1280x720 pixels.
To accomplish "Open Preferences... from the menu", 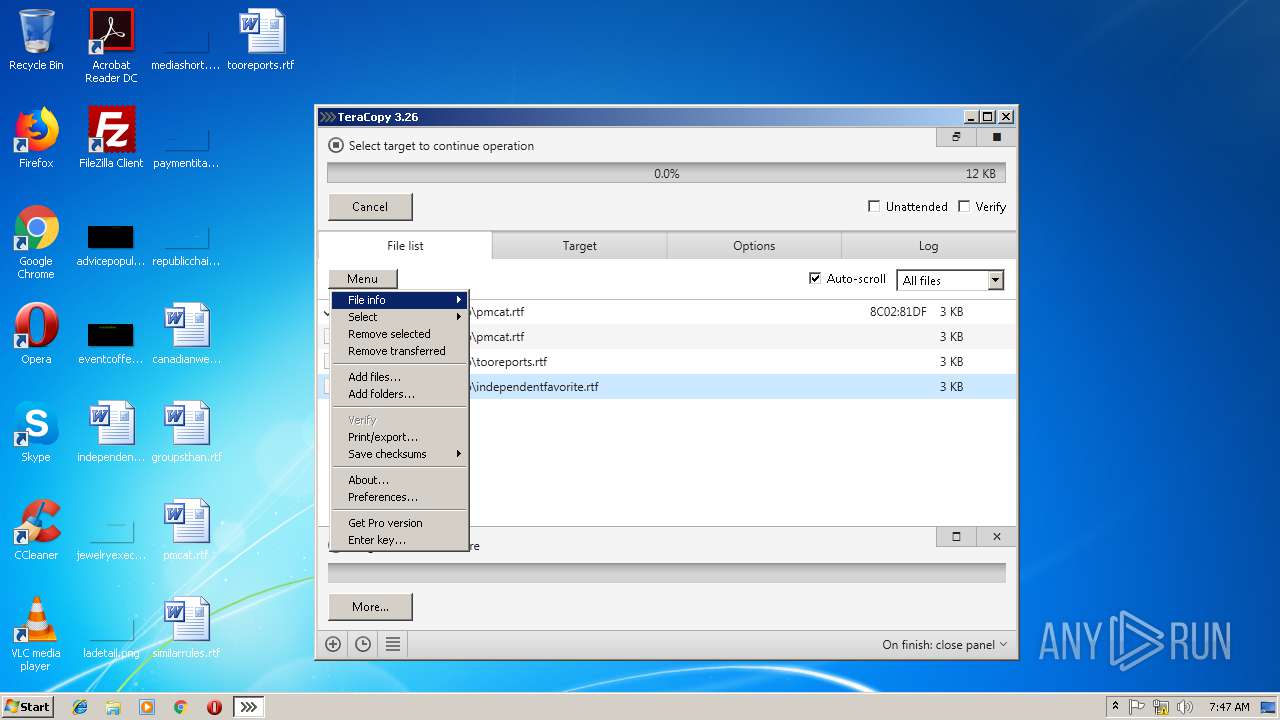I will (400, 497).
